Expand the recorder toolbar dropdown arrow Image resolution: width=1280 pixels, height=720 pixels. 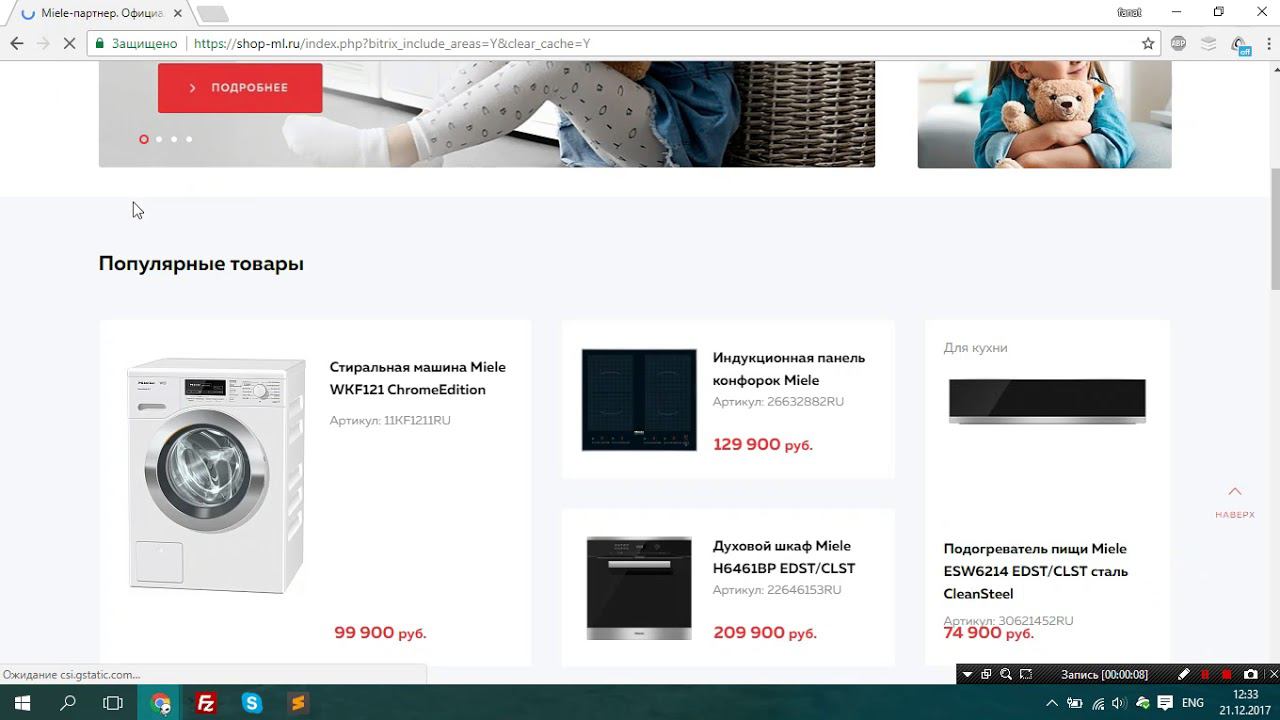click(967, 675)
